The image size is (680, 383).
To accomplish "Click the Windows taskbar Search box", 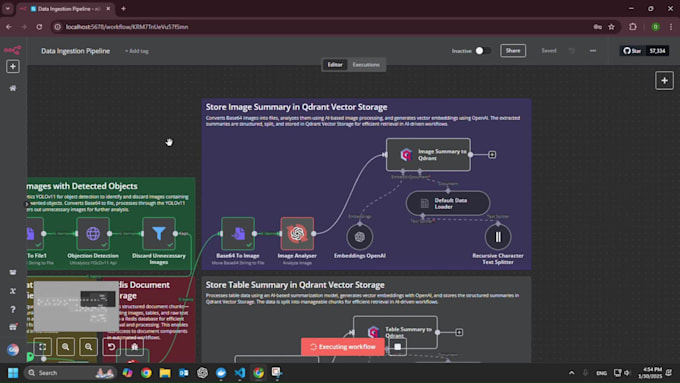I will tap(69, 373).
